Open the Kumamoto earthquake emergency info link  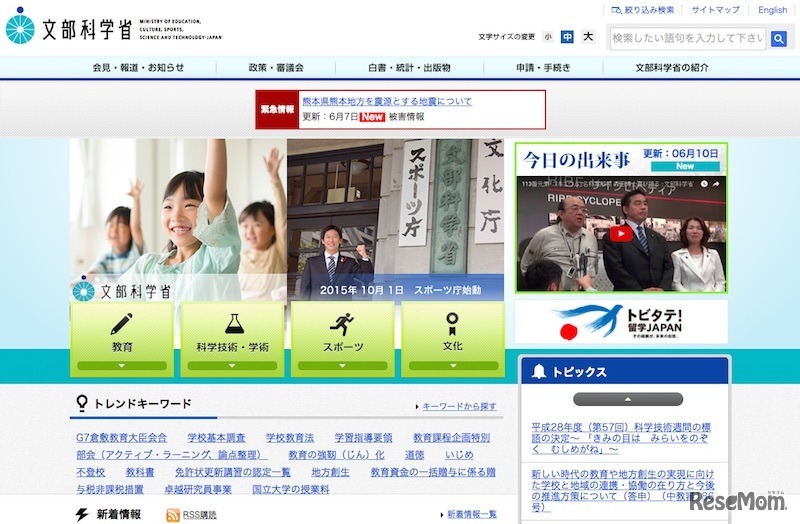[x=387, y=101]
